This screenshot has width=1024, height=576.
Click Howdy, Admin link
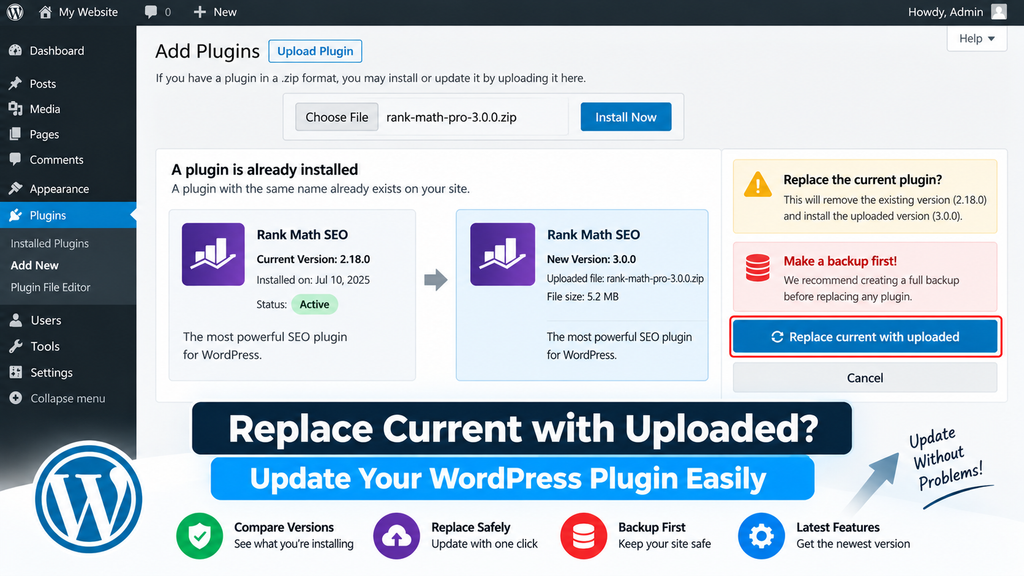945,12
